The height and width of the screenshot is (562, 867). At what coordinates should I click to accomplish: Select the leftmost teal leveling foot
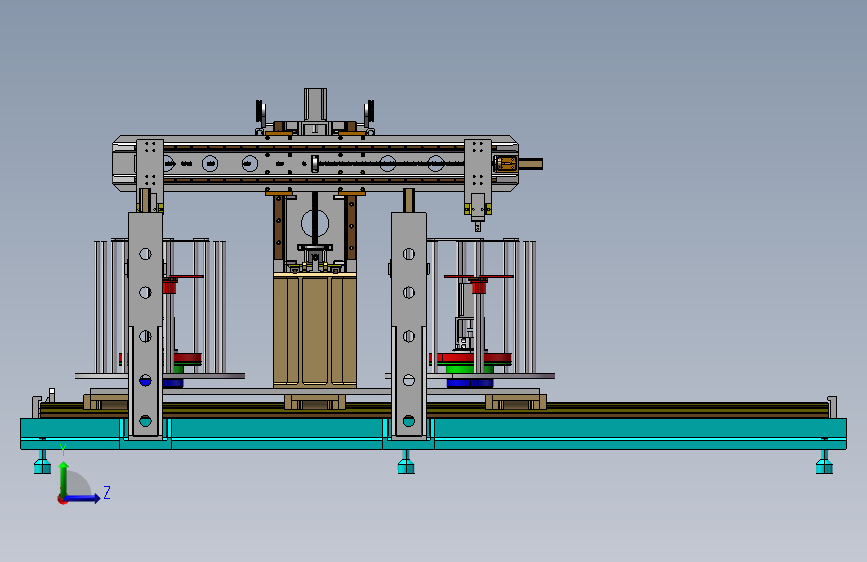tap(42, 462)
